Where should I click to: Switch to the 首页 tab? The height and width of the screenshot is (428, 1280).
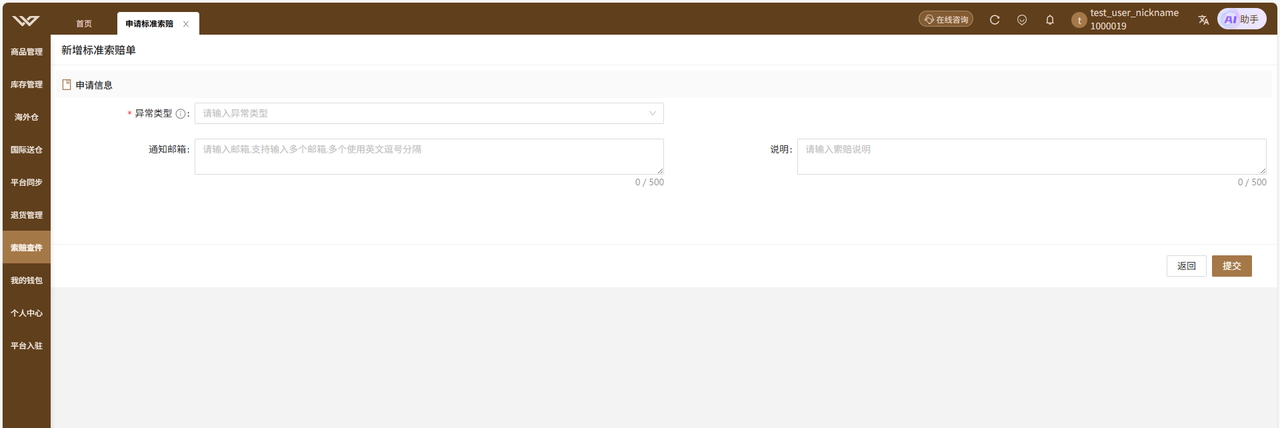[x=84, y=23]
